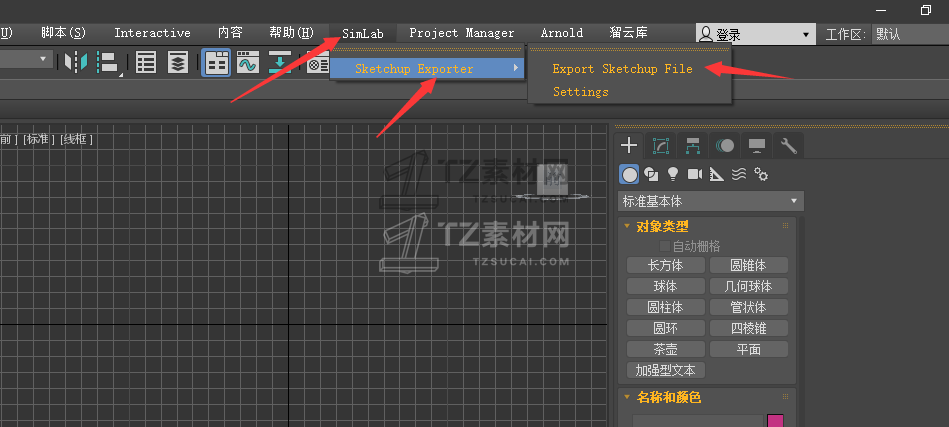Click the 几何球体 button
This screenshot has height=427, width=949.
tap(749, 286)
